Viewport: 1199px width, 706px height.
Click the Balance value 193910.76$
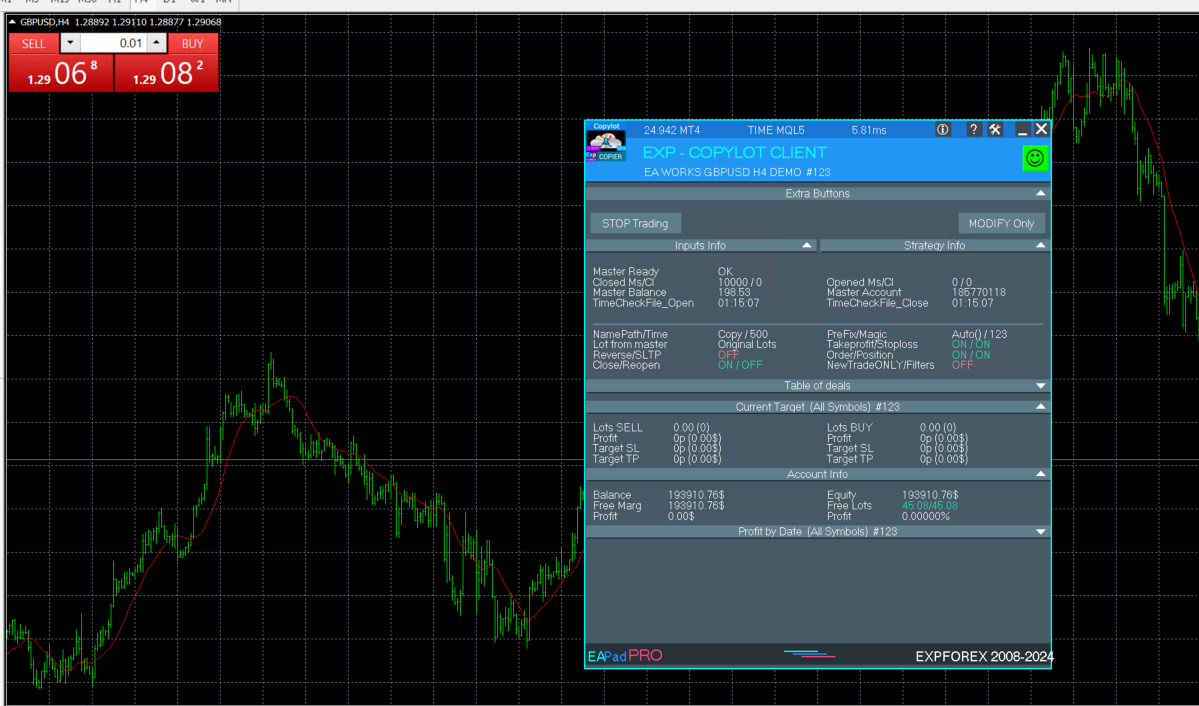coord(696,495)
